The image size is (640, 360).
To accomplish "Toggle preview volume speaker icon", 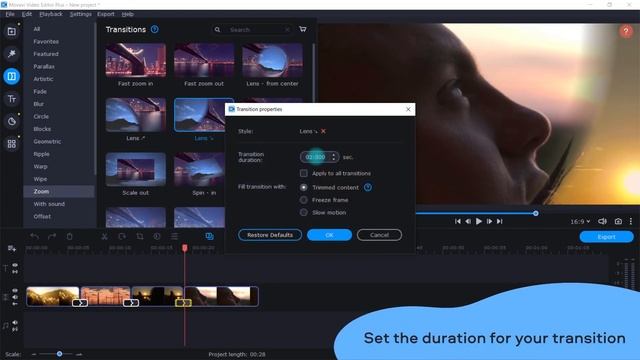I will pos(602,221).
